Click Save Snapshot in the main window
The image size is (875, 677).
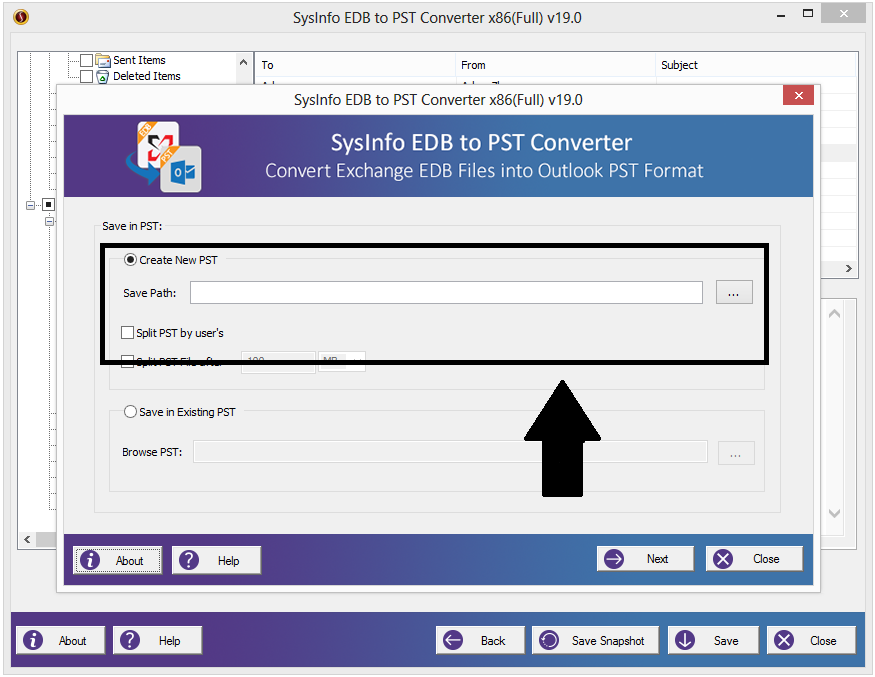tap(595, 640)
